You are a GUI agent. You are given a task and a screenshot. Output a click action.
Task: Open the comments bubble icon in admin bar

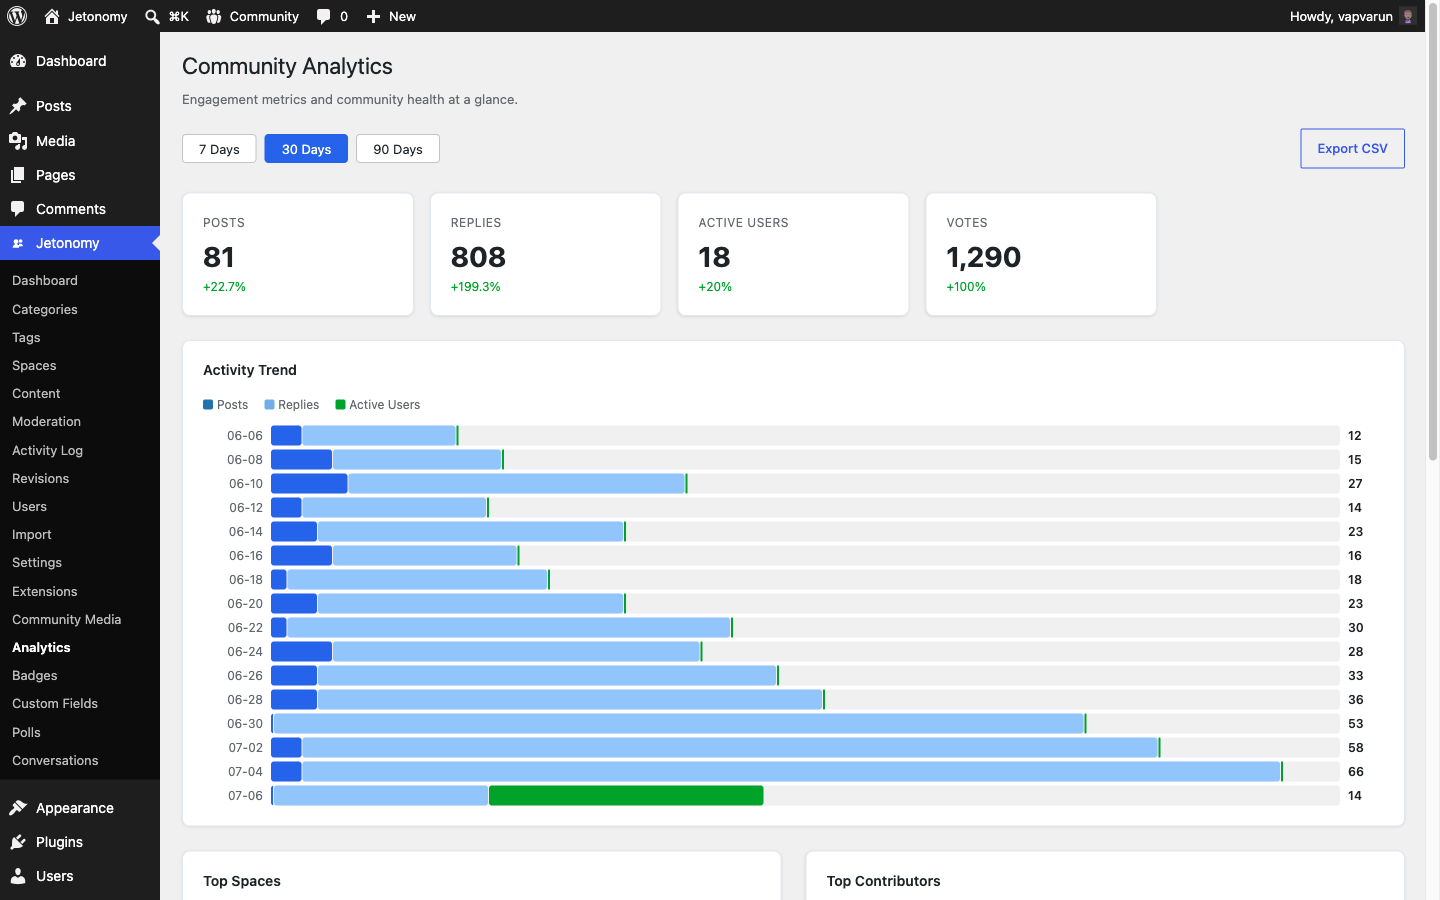coord(323,16)
